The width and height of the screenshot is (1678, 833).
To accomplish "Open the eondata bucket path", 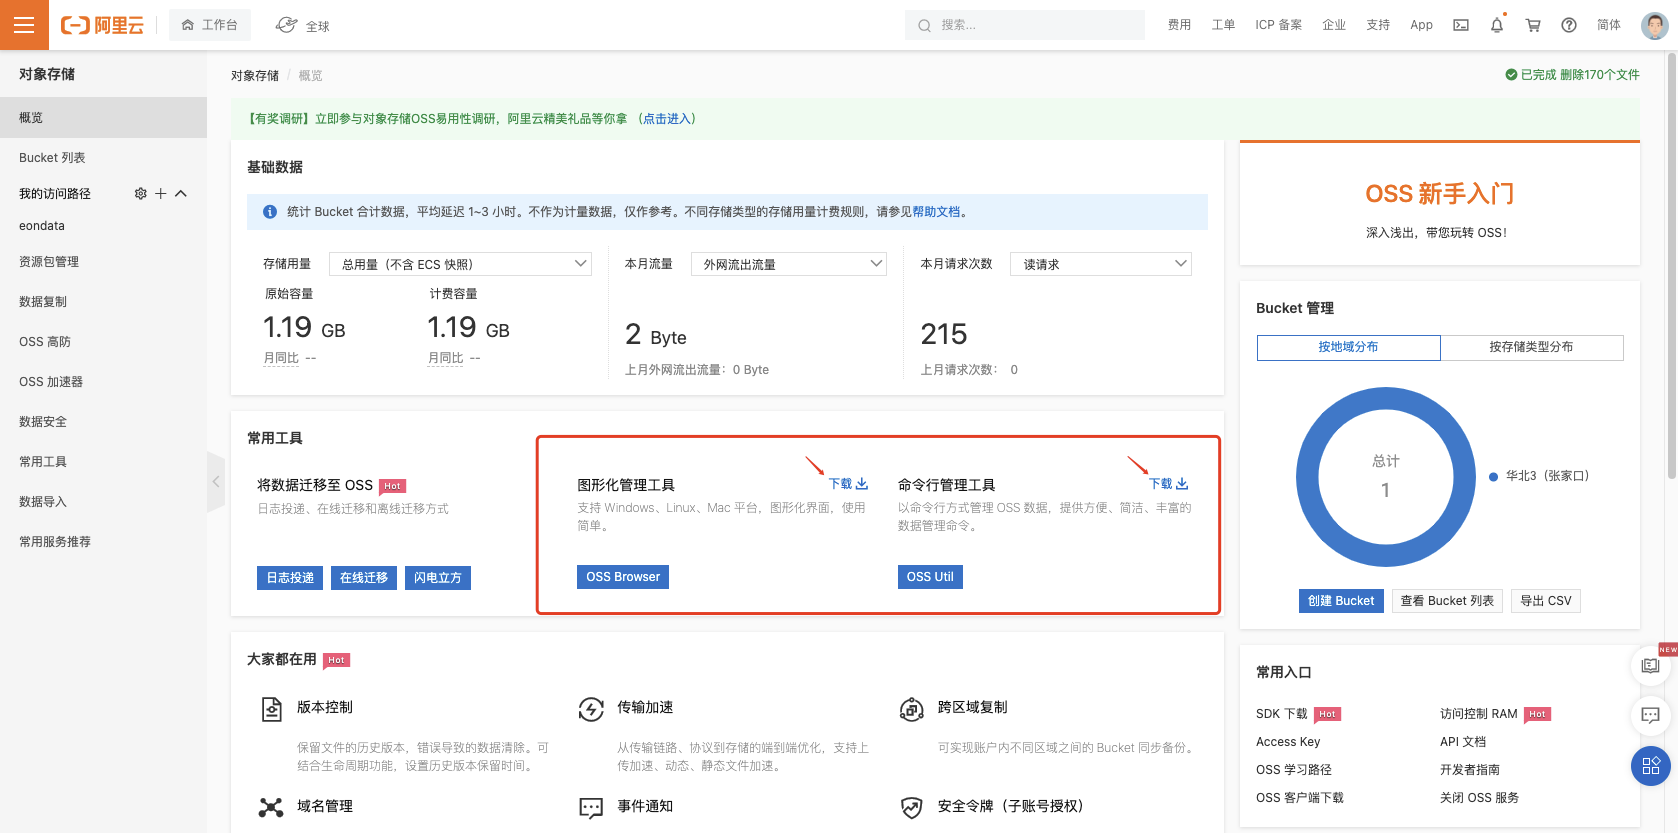I will (x=42, y=226).
